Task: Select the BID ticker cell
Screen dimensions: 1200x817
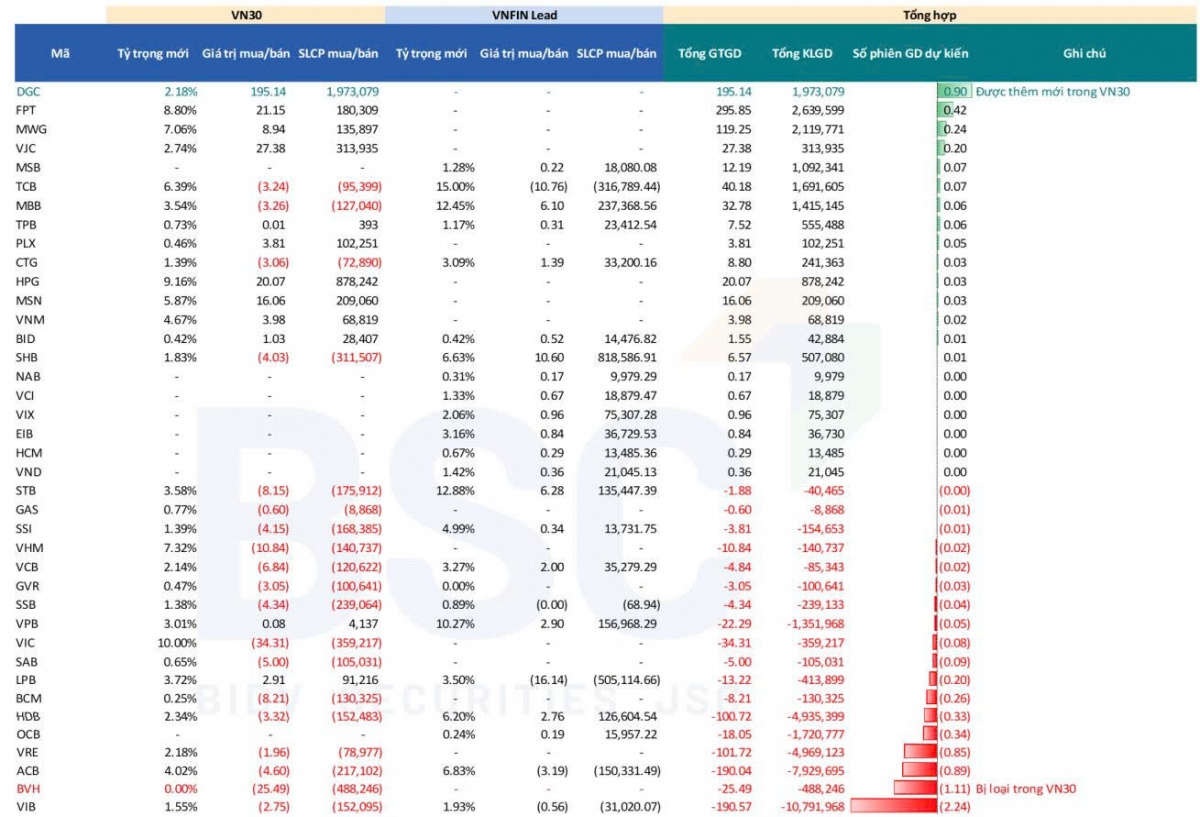Action: pos(26,338)
